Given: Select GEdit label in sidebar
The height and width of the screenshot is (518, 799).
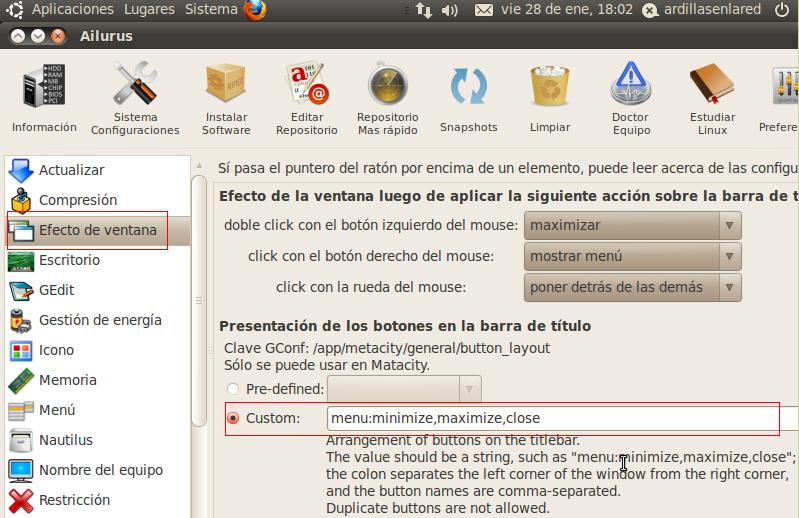Looking at the screenshot, I should (57, 290).
